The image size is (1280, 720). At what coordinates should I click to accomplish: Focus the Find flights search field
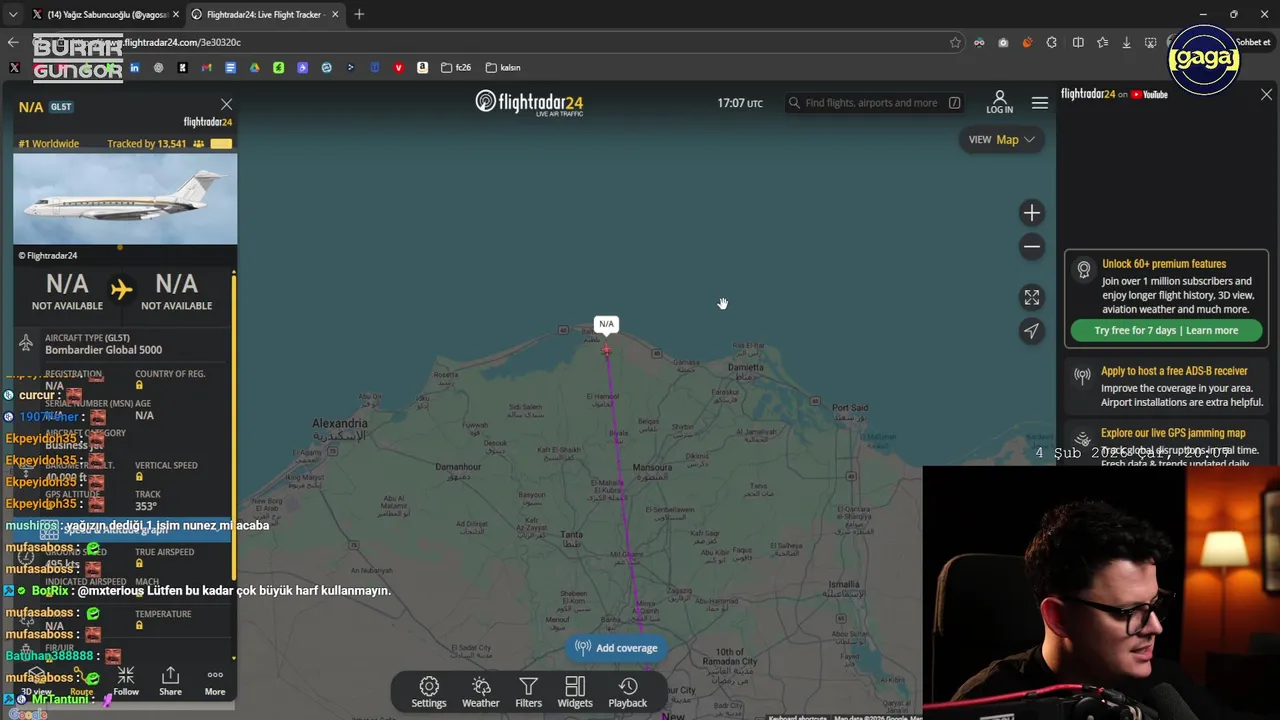point(875,103)
